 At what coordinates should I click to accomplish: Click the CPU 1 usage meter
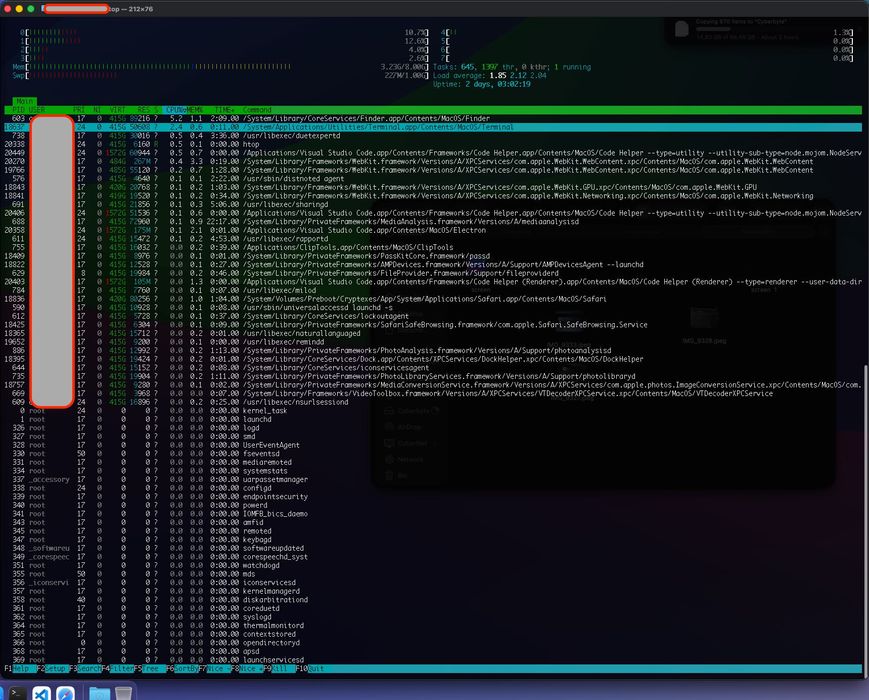[x=224, y=41]
